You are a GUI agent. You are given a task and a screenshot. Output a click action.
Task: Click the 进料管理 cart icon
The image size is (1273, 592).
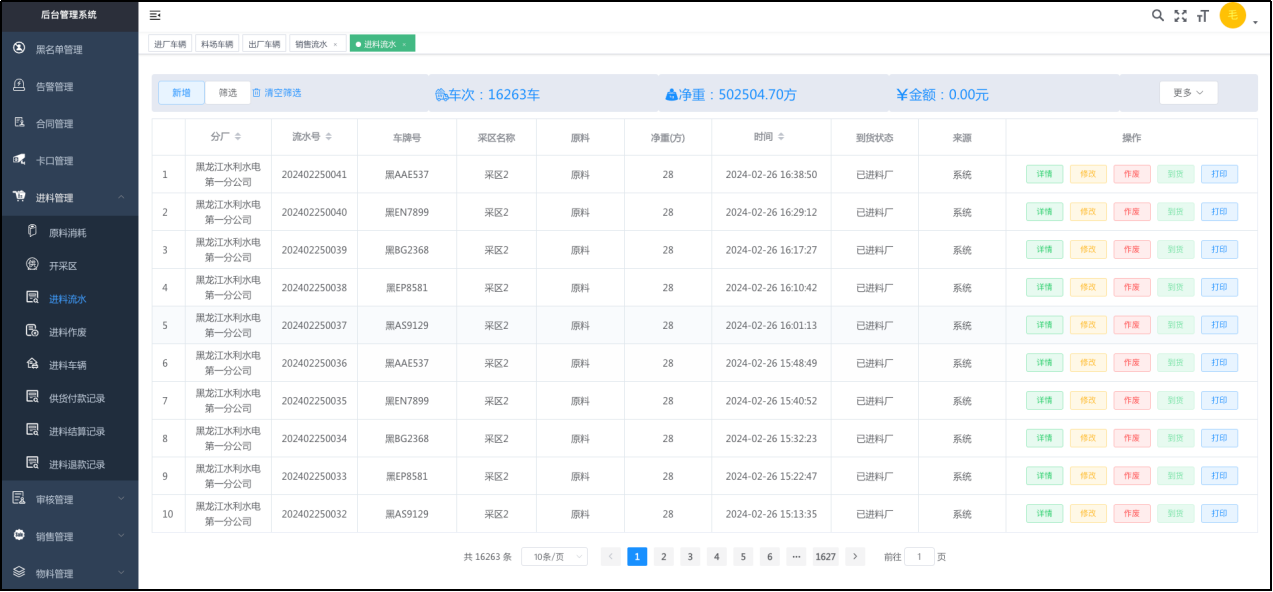click(19, 197)
